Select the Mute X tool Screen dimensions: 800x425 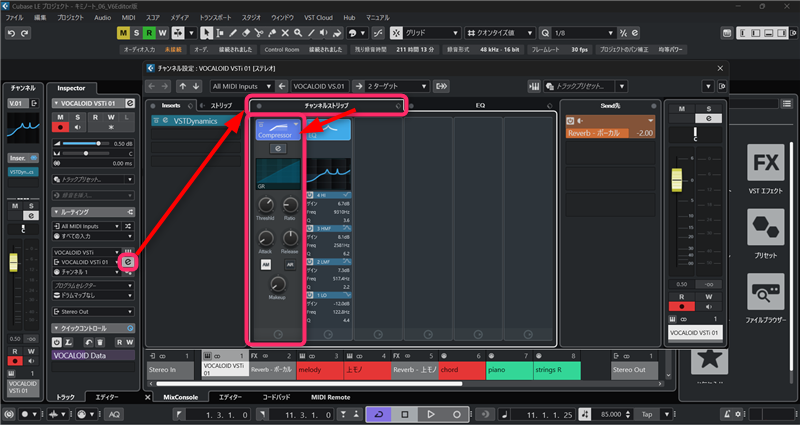click(x=285, y=33)
